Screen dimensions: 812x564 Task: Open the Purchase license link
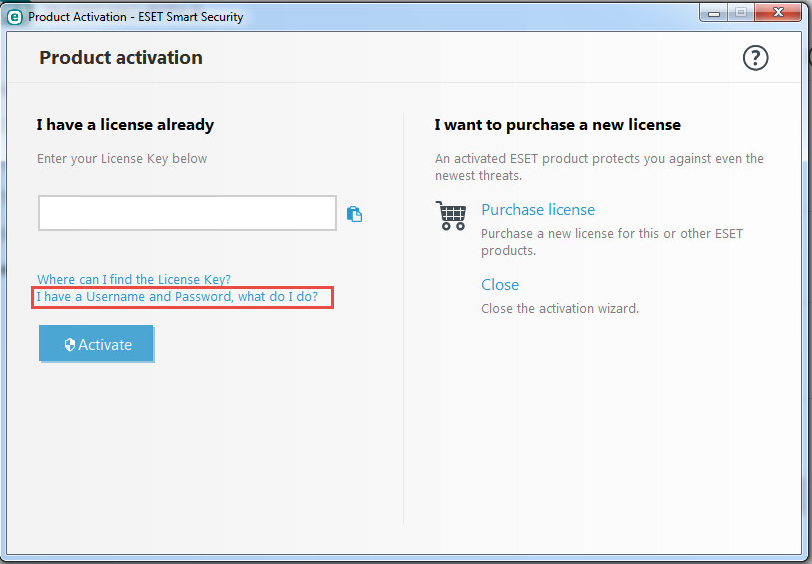coord(538,210)
